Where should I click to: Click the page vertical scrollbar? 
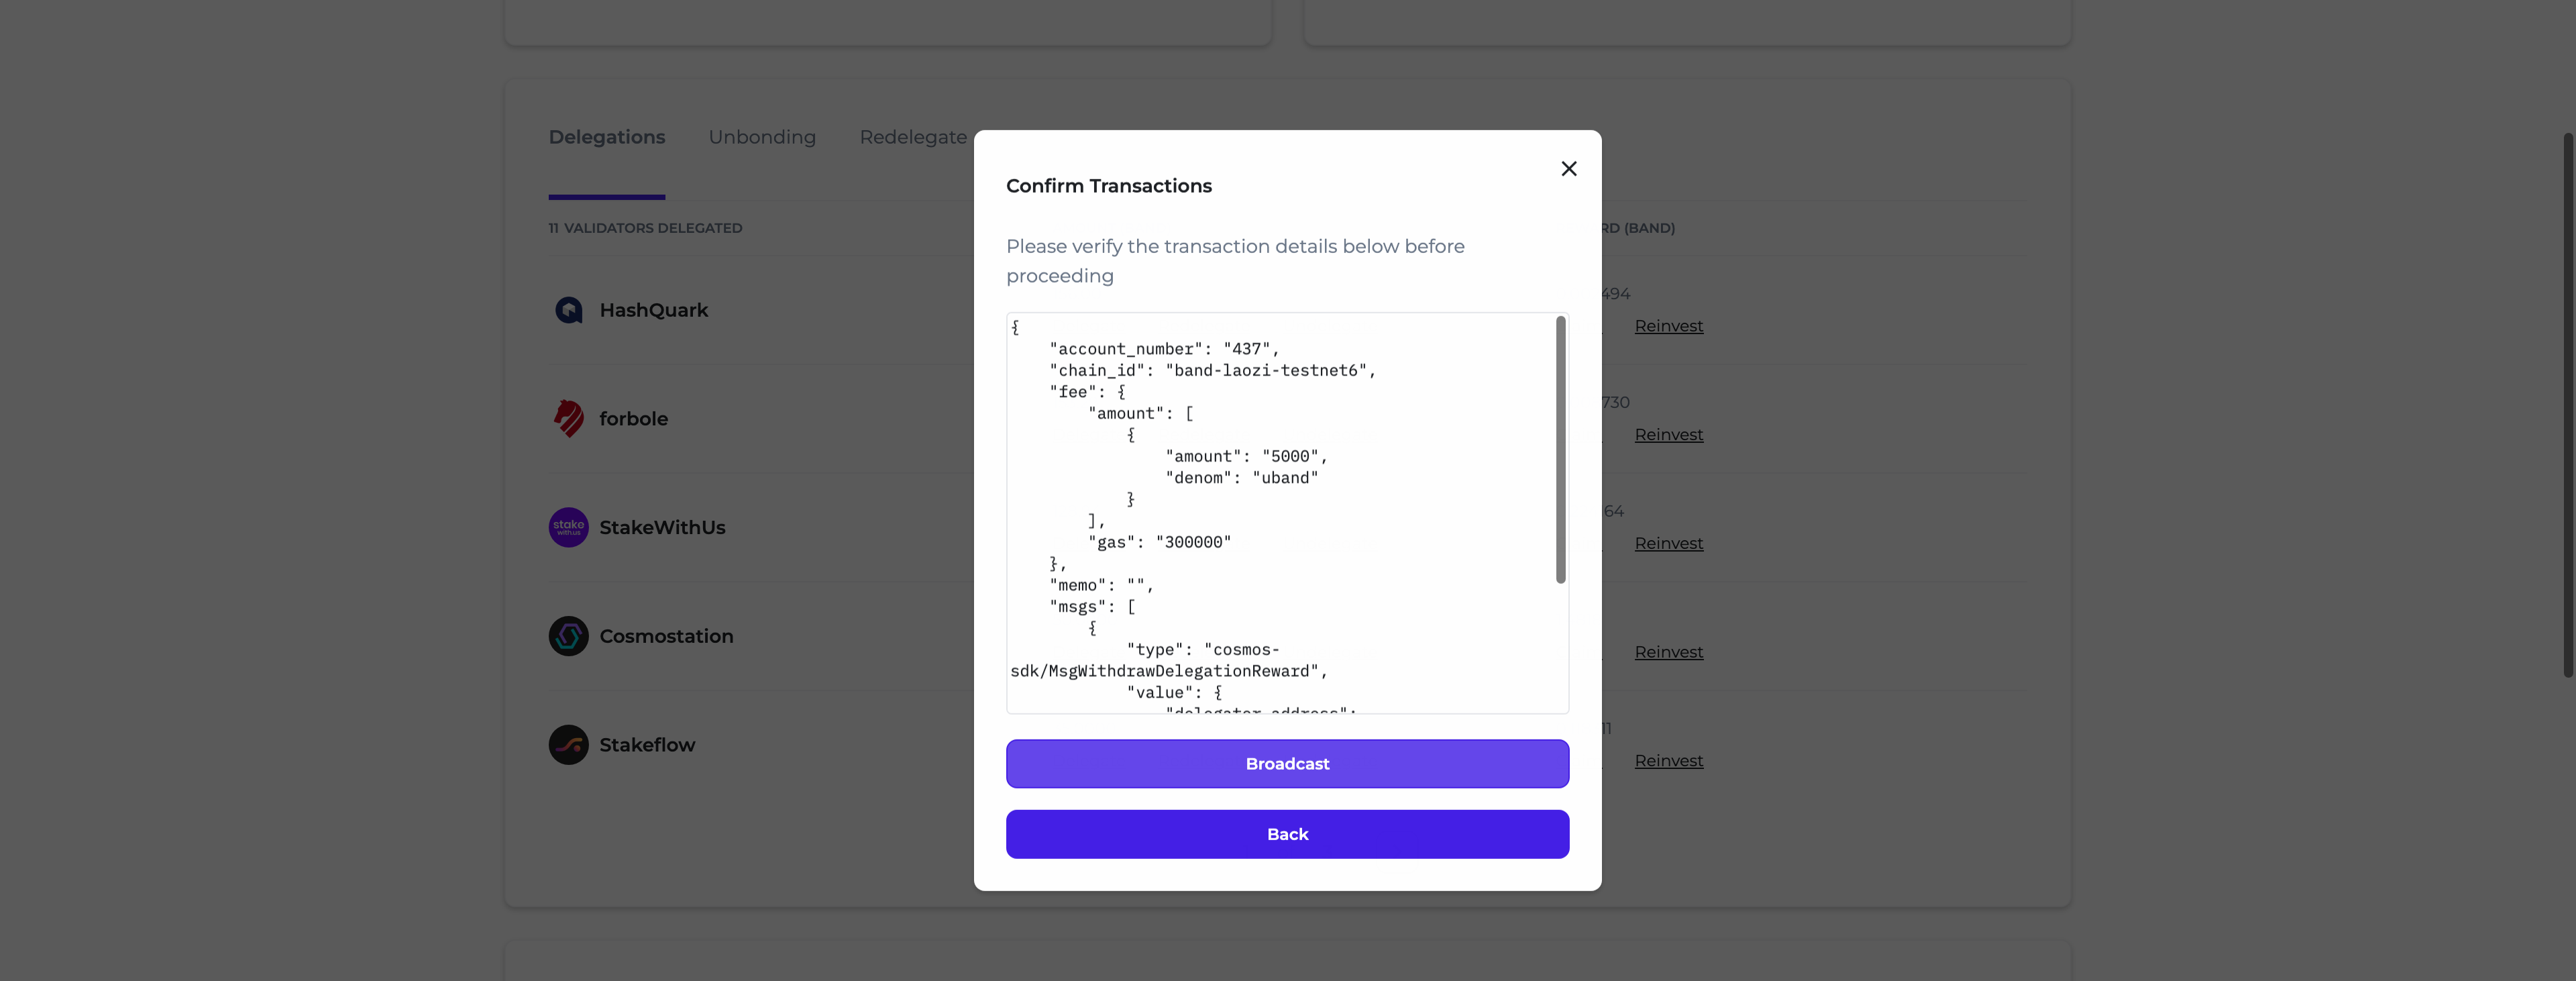tap(2568, 405)
